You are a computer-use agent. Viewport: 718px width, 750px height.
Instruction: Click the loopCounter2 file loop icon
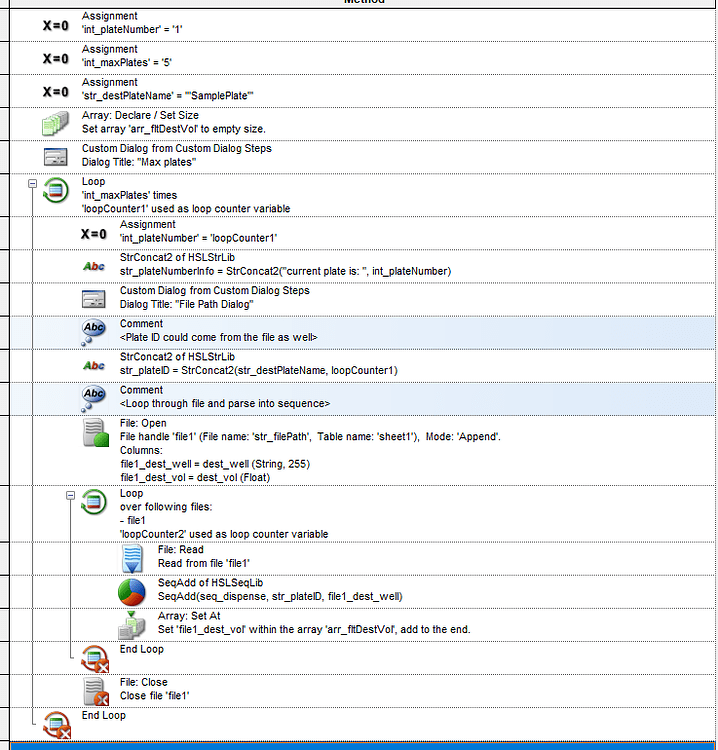94,502
